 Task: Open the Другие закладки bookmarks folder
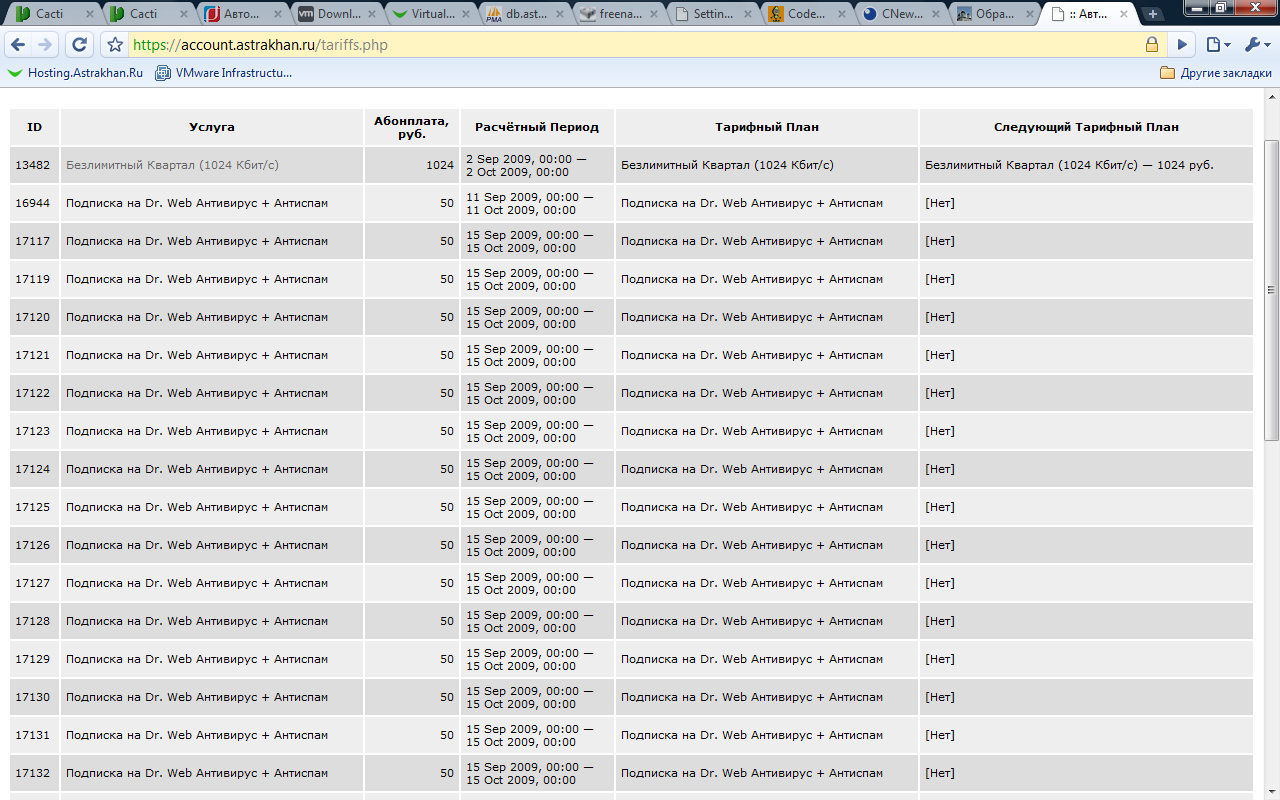(1216, 73)
